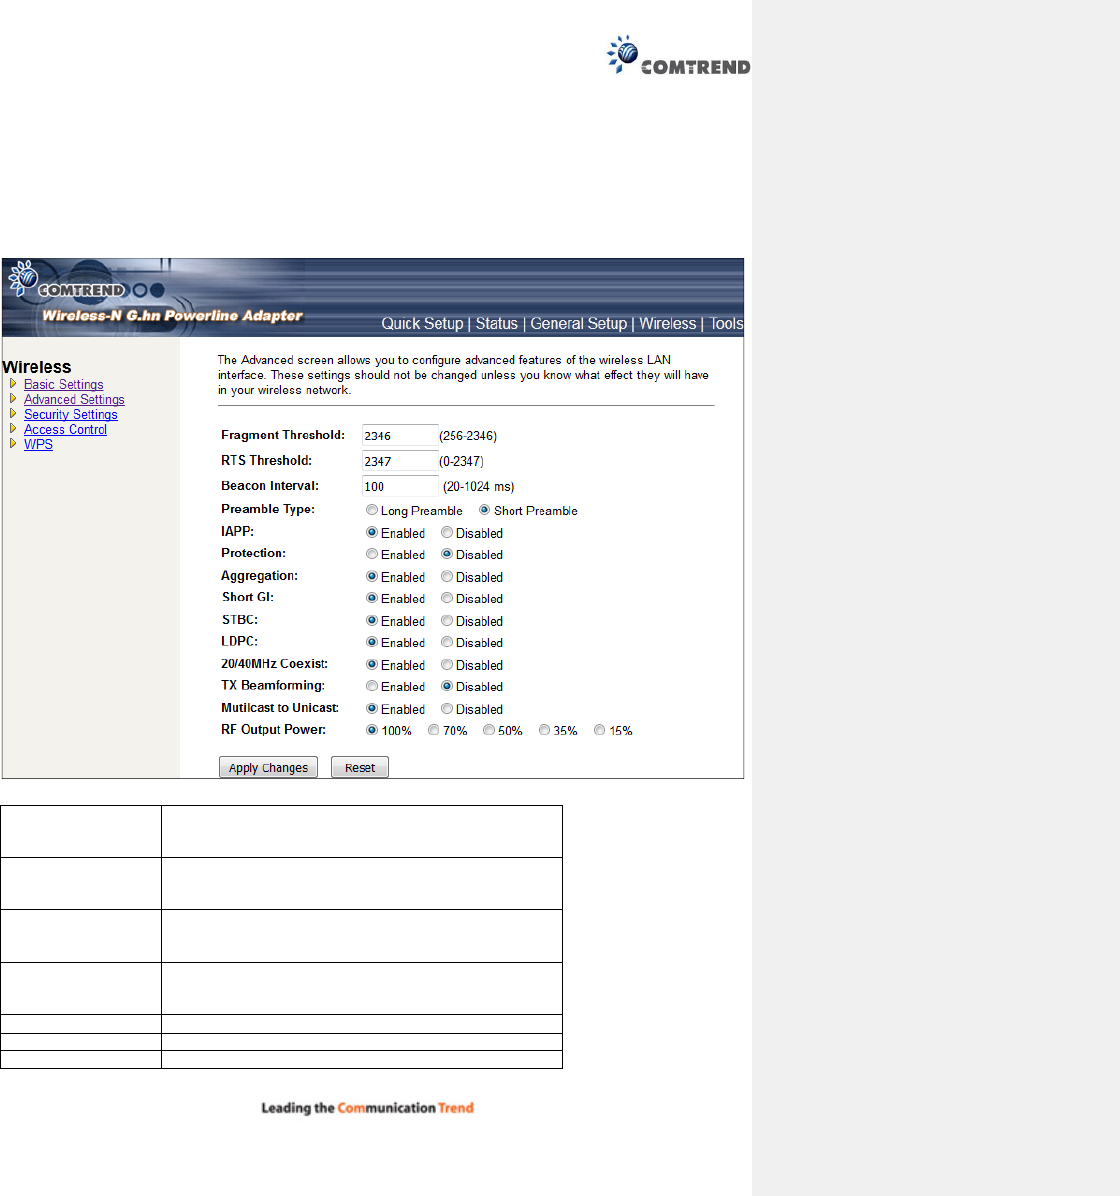
Task: Set Short GI to Enabled
Action: tap(372, 598)
